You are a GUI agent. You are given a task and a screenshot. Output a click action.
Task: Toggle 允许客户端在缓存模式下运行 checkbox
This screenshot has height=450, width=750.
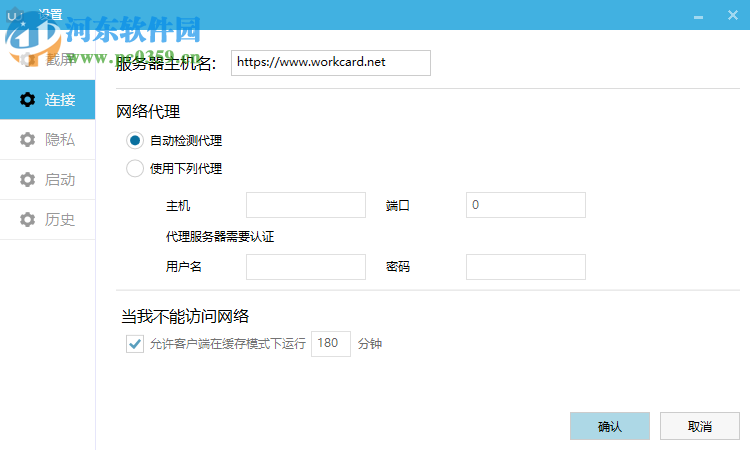[x=135, y=344]
